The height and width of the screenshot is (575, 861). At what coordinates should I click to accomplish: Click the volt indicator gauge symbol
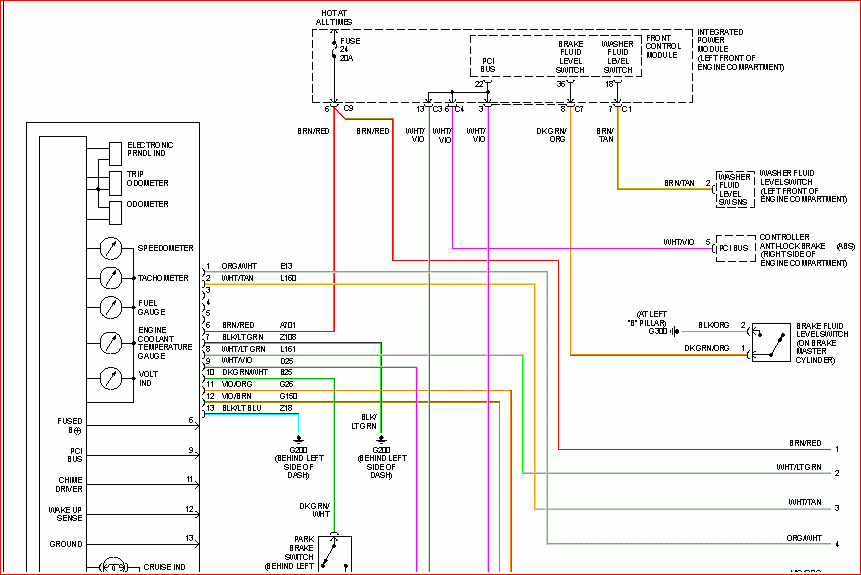(x=111, y=378)
